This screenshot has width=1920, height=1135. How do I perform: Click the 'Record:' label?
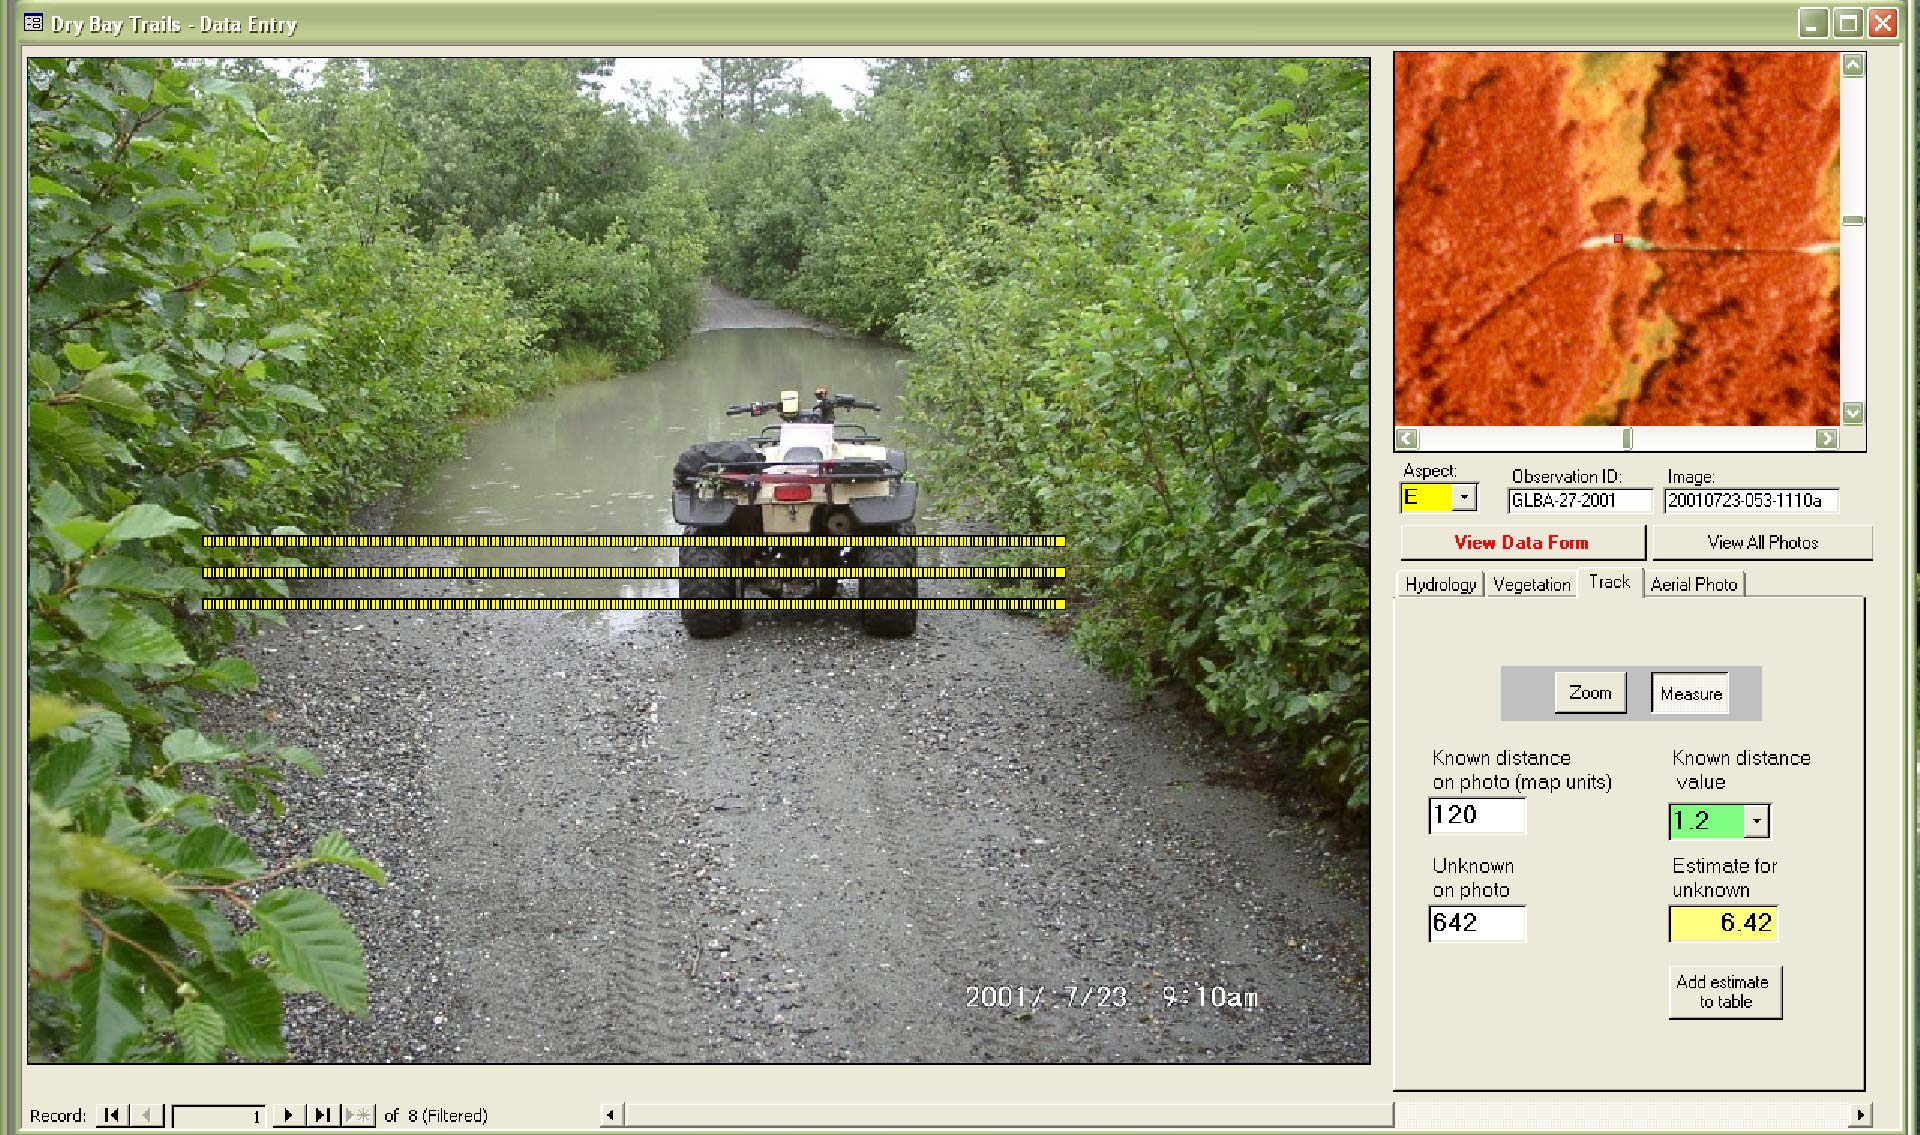pos(58,1115)
